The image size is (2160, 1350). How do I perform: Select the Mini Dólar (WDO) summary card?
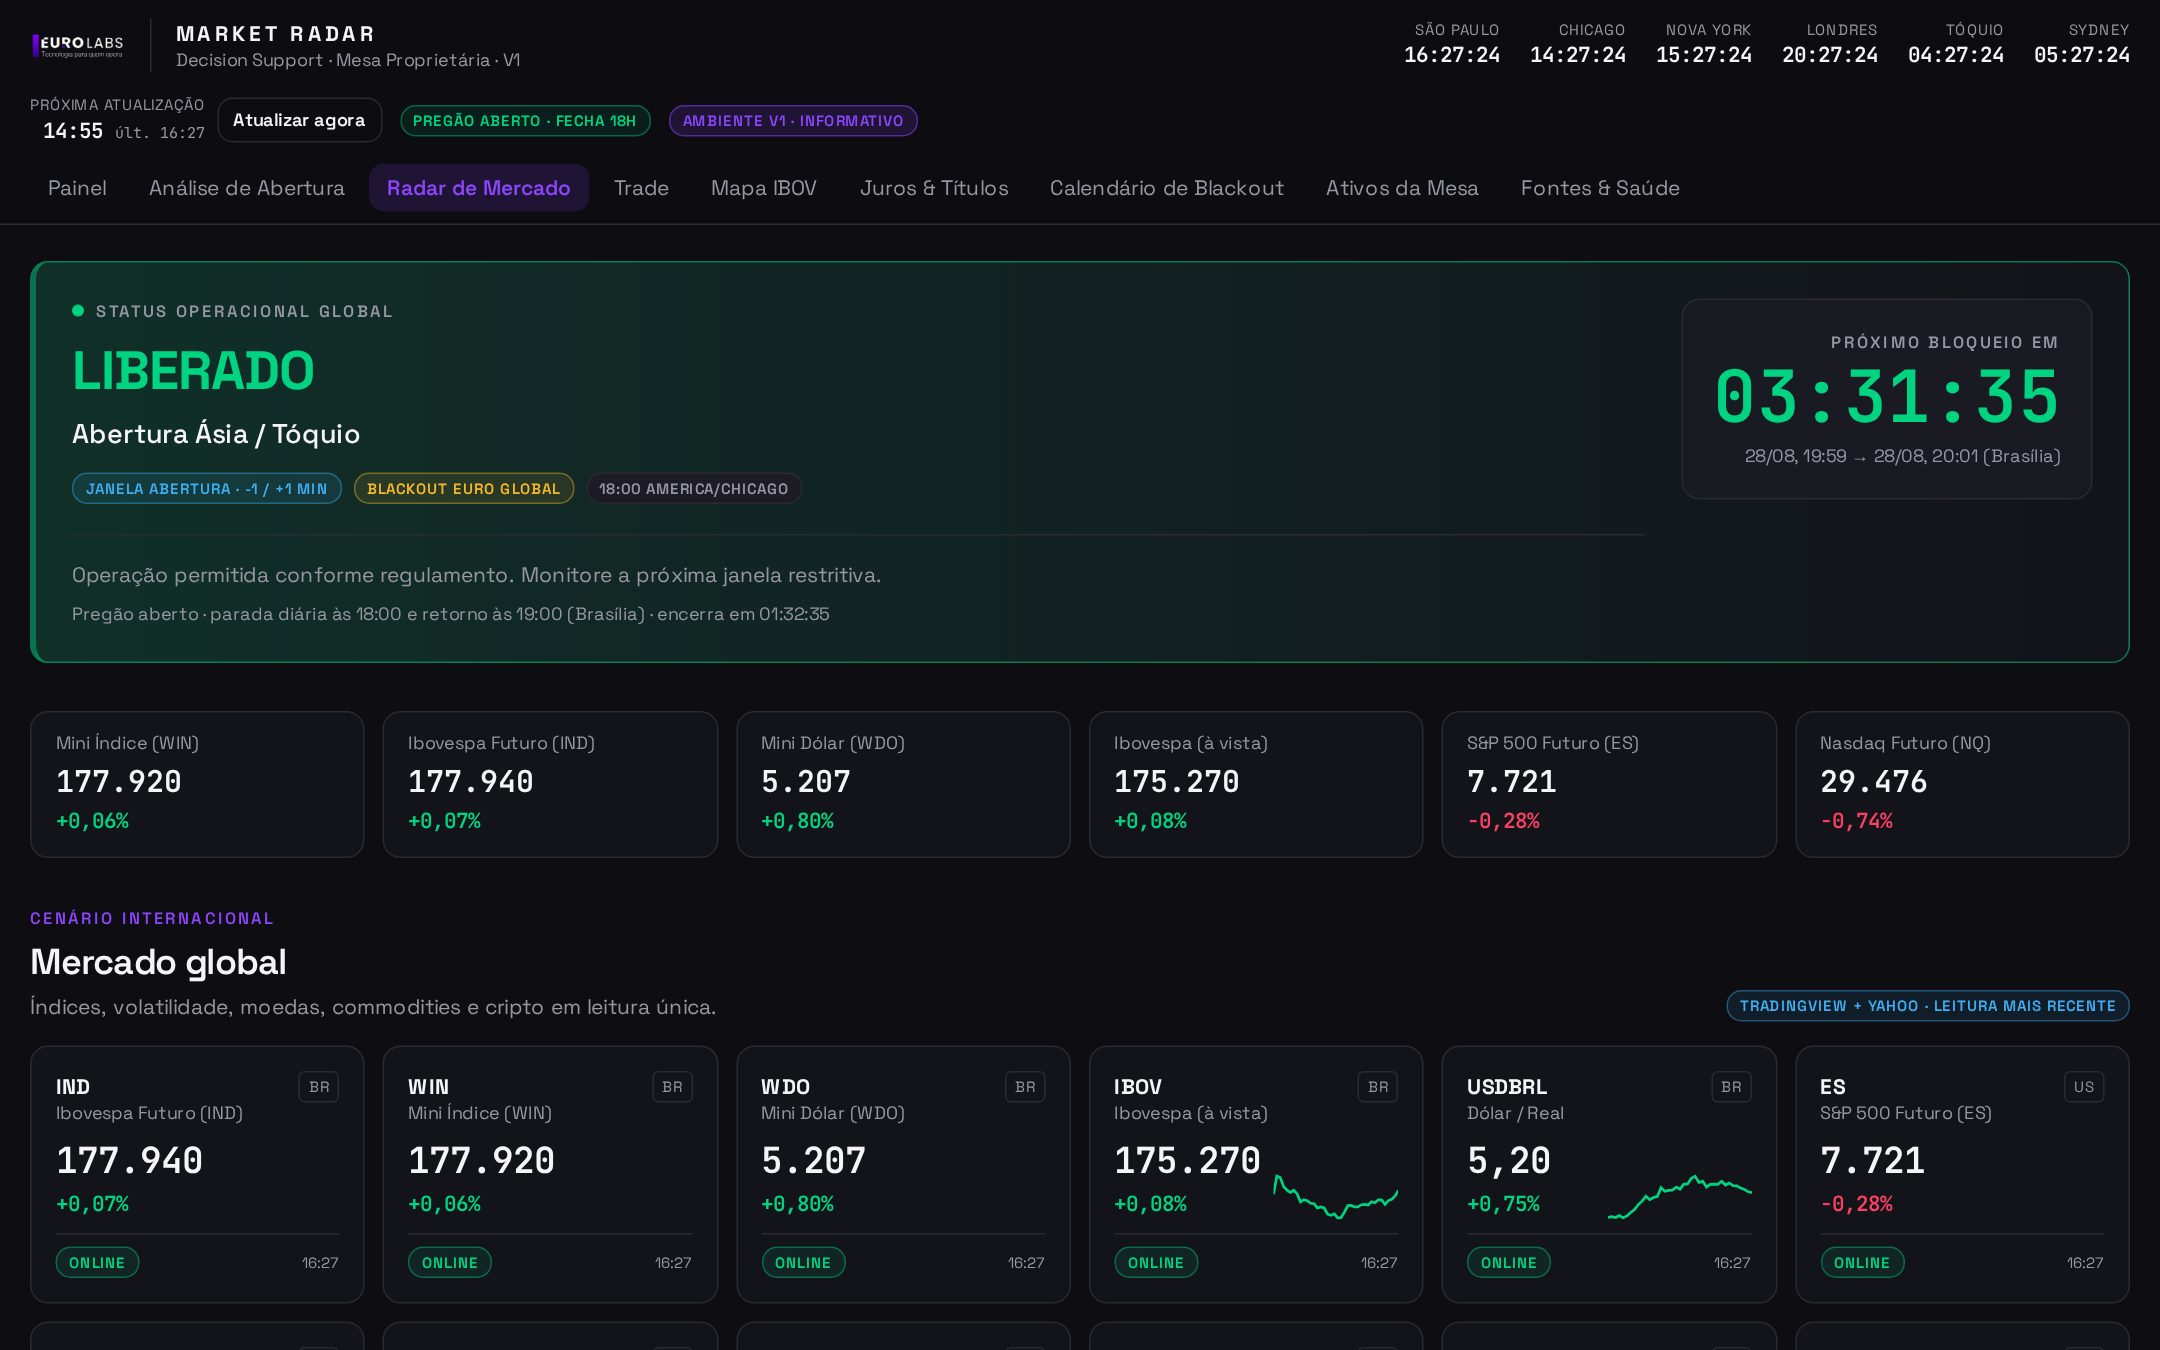(x=903, y=784)
